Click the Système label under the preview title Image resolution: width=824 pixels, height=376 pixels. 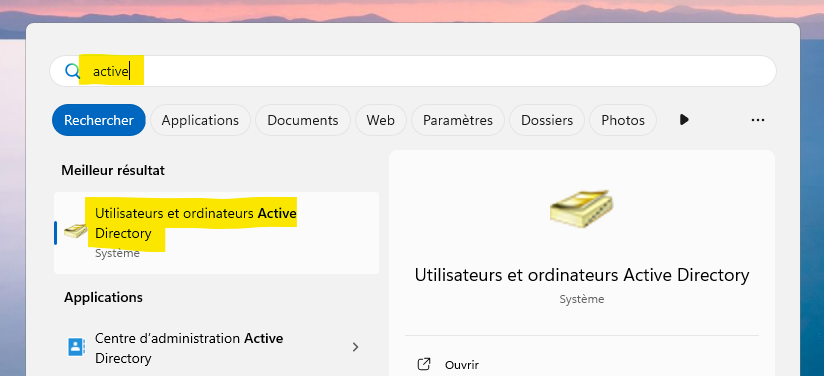point(582,299)
